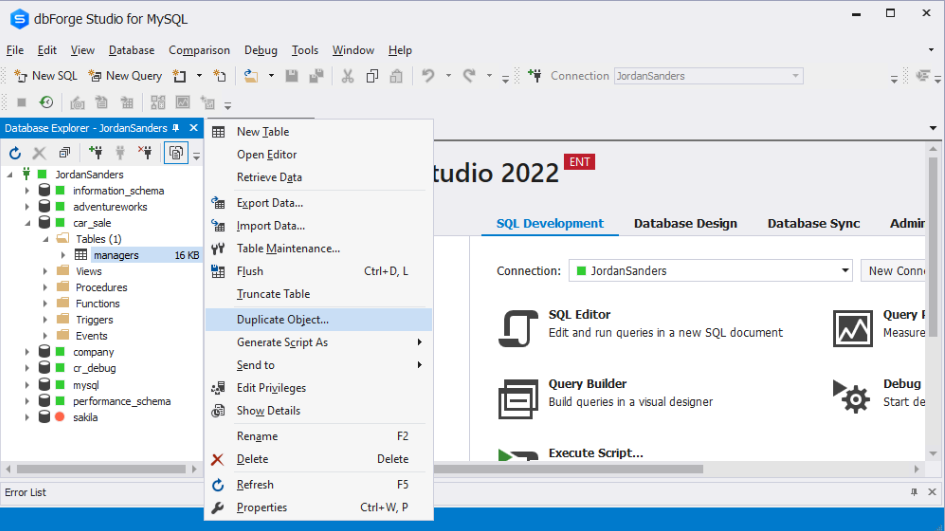The image size is (945, 531).
Task: Click the Query Profiler chart icon
Action: tap(852, 328)
